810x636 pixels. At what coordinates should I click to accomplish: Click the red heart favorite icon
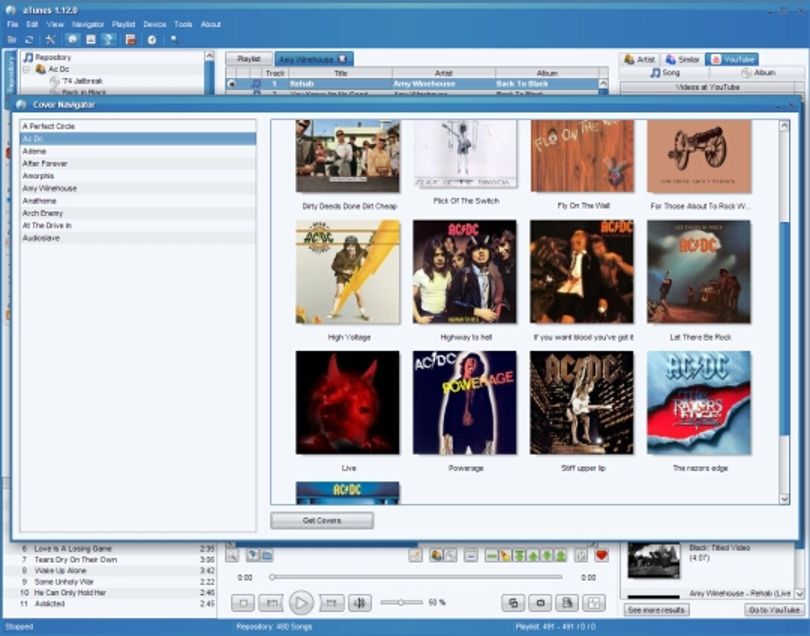tap(601, 556)
